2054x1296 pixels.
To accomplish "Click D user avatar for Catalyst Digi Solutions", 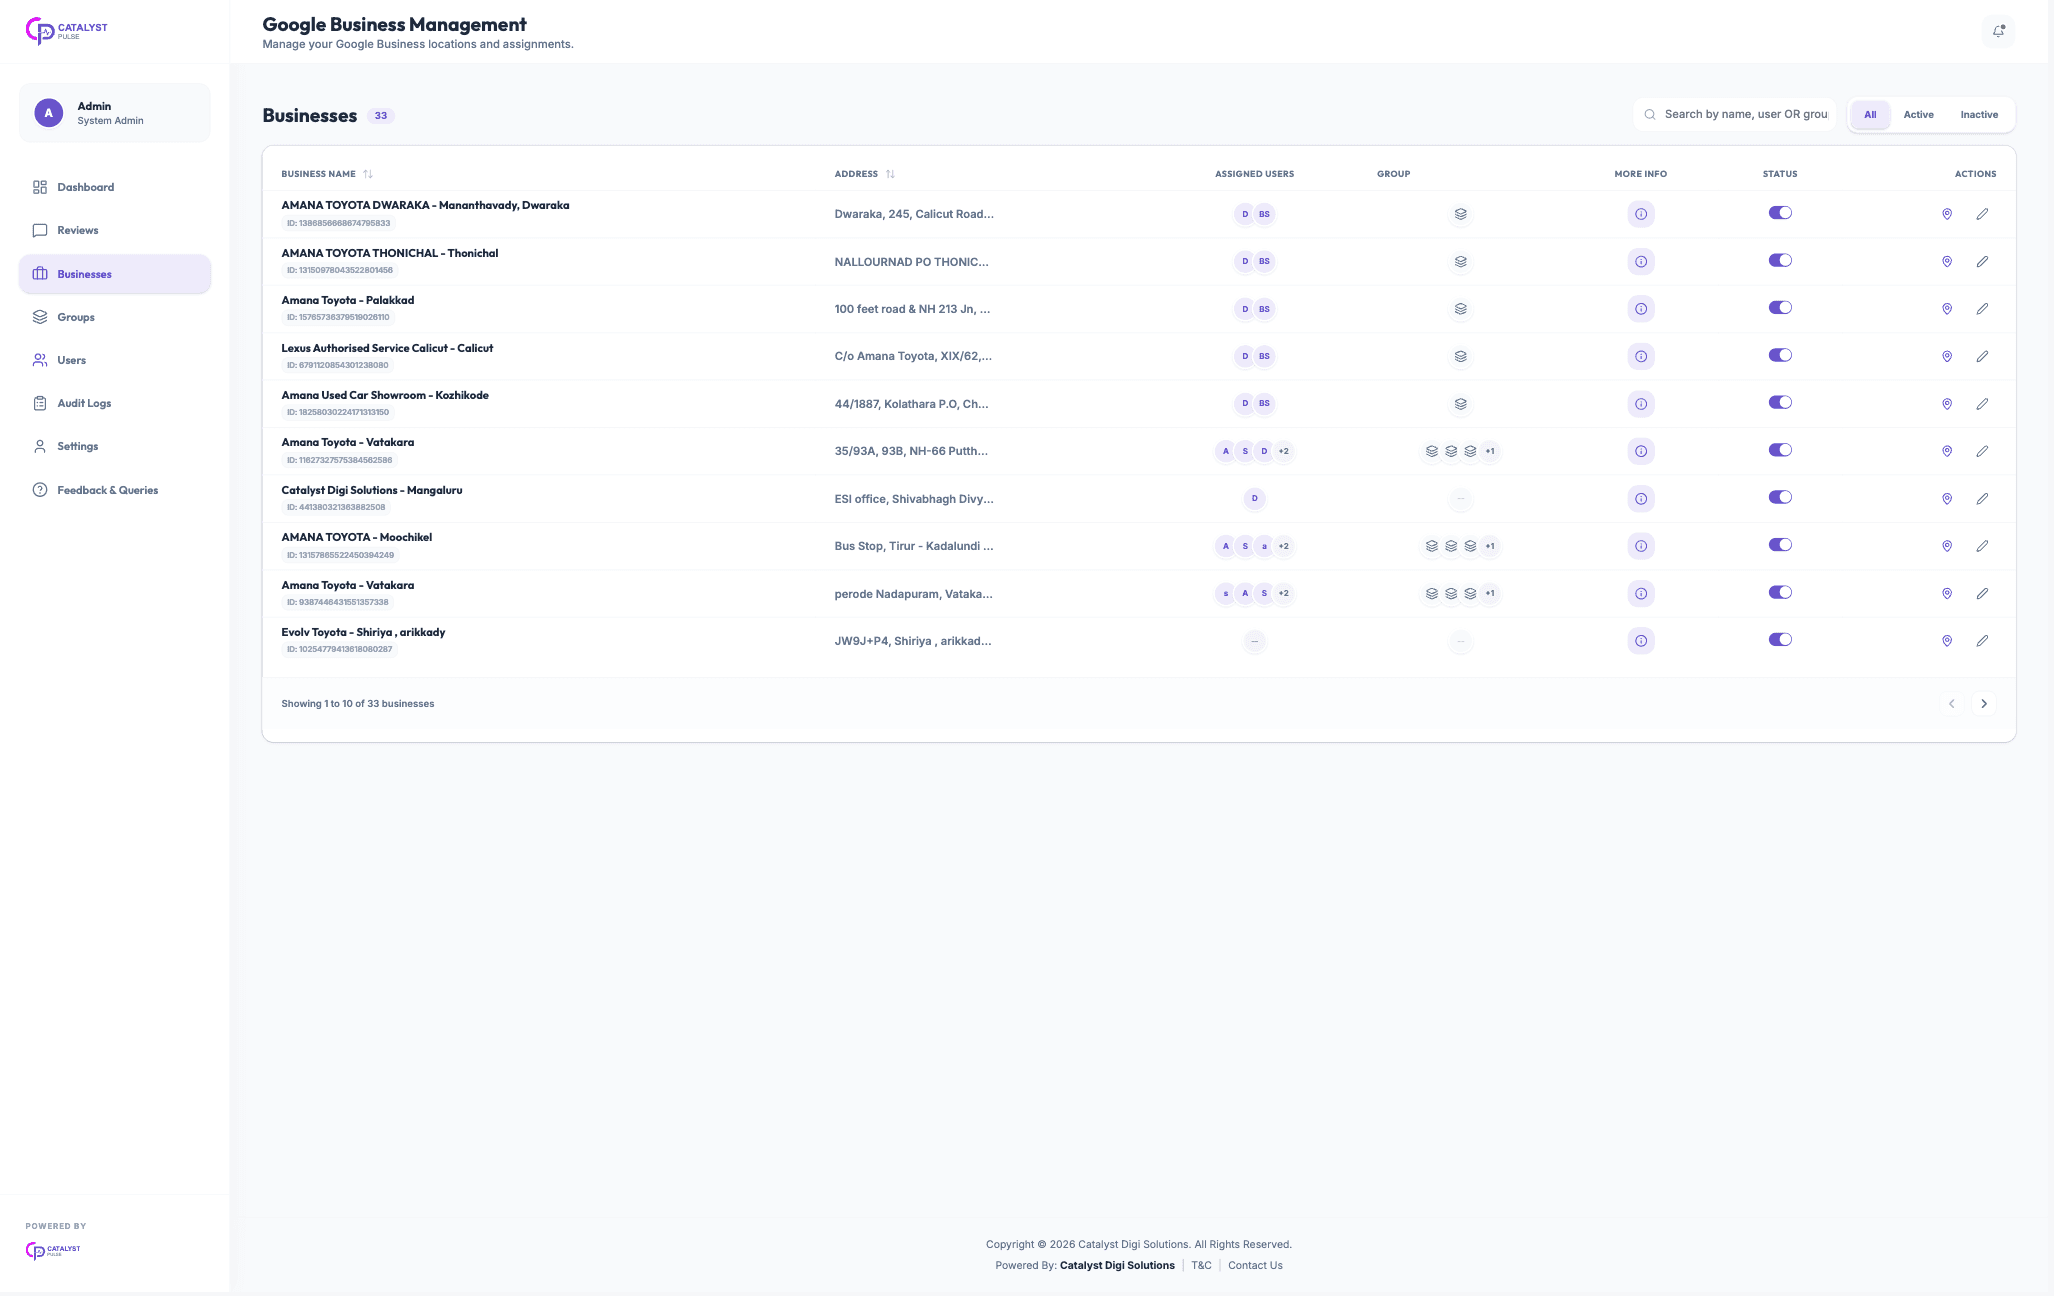I will click(x=1255, y=499).
